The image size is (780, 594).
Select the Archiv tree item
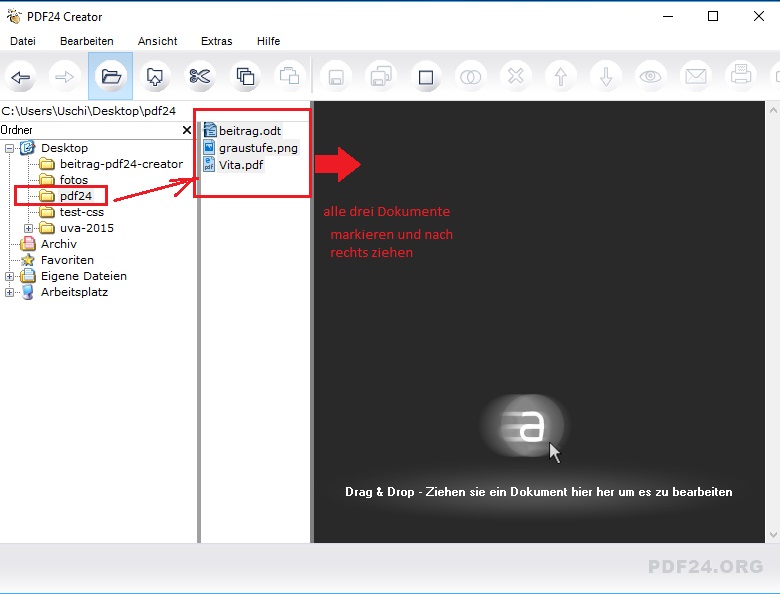click(x=59, y=244)
